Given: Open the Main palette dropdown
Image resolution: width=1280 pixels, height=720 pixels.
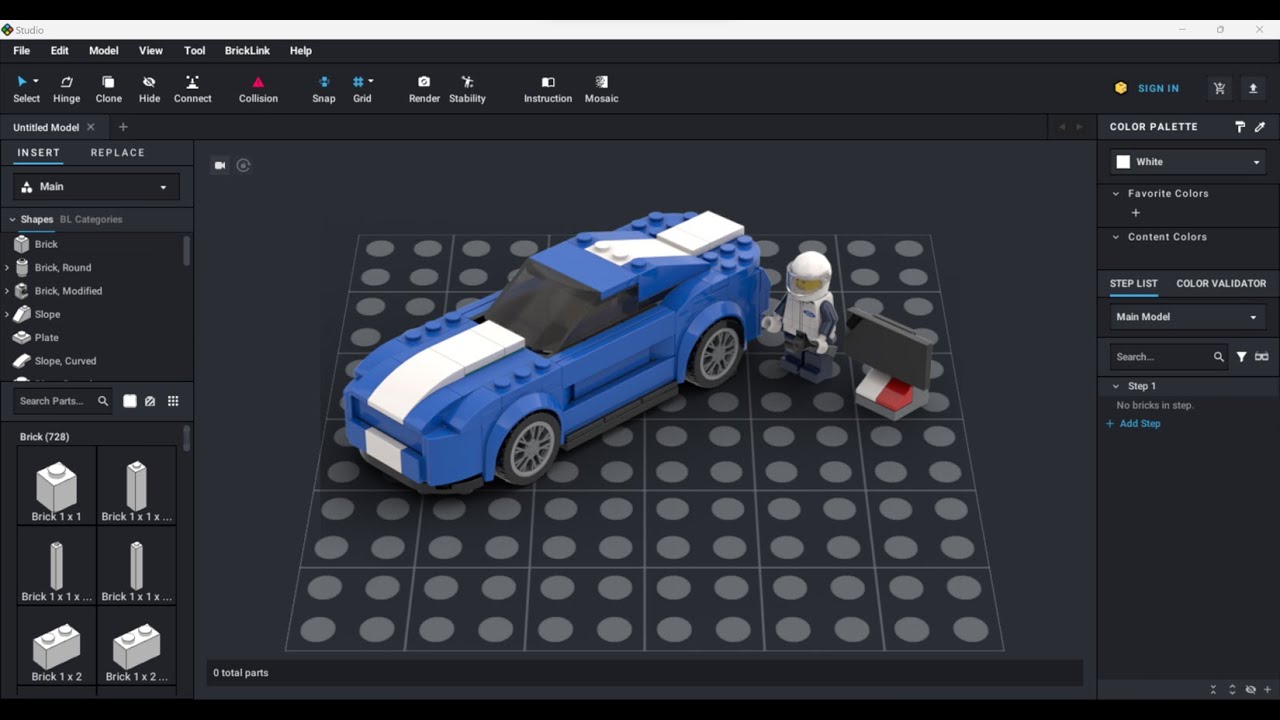Looking at the screenshot, I should (96, 187).
